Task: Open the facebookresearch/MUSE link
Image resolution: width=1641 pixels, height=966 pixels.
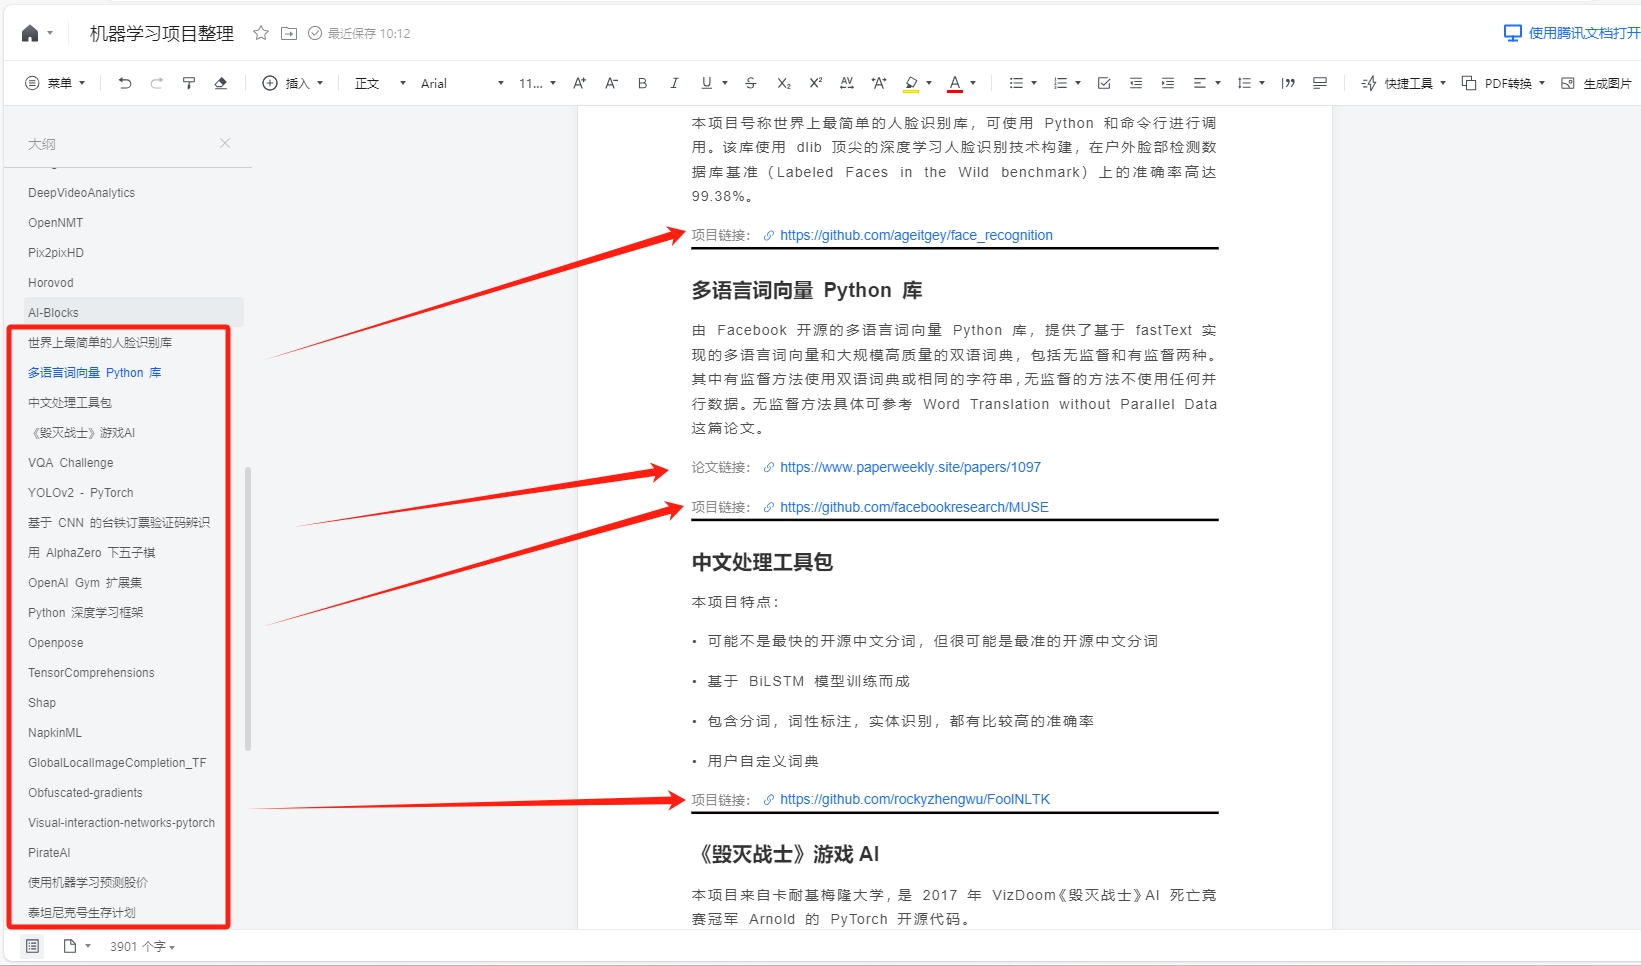Action: click(x=914, y=507)
